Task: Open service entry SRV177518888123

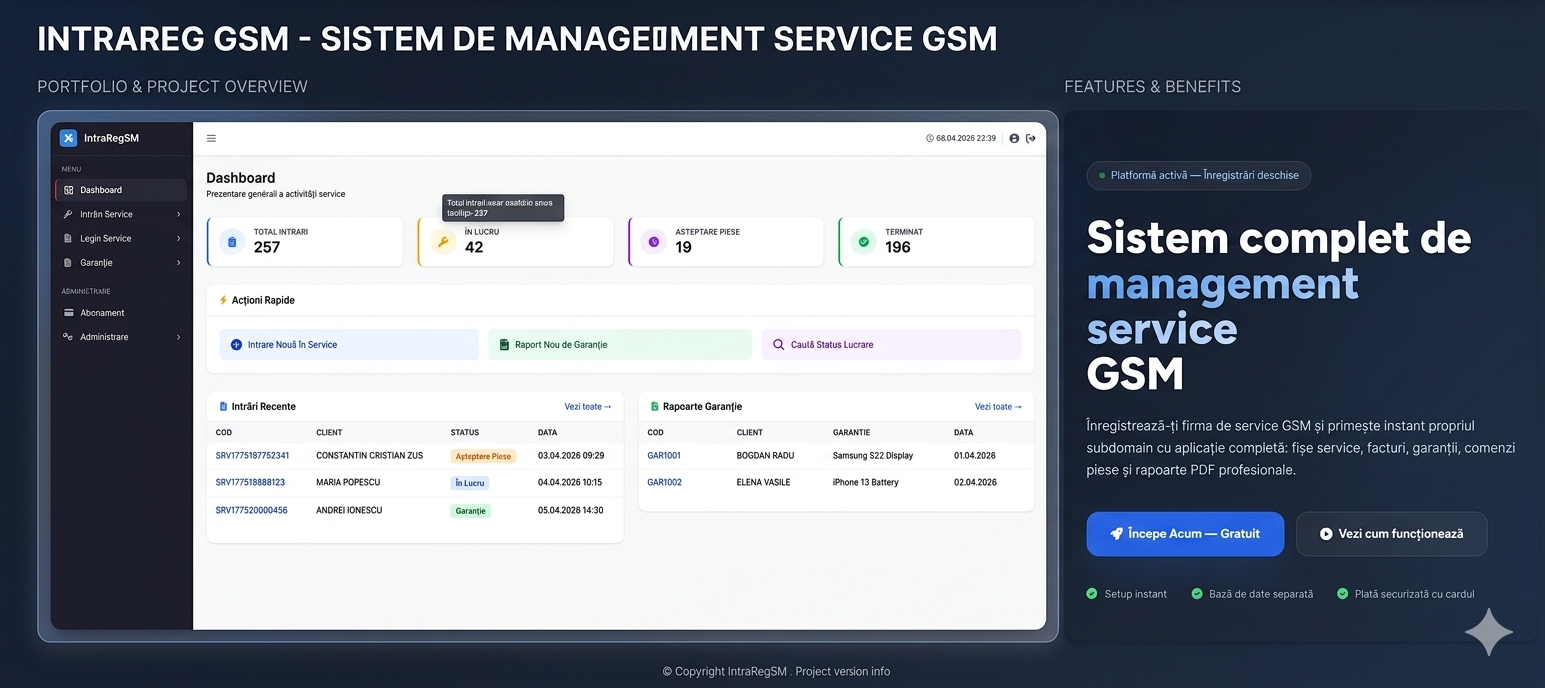Action: [250, 482]
